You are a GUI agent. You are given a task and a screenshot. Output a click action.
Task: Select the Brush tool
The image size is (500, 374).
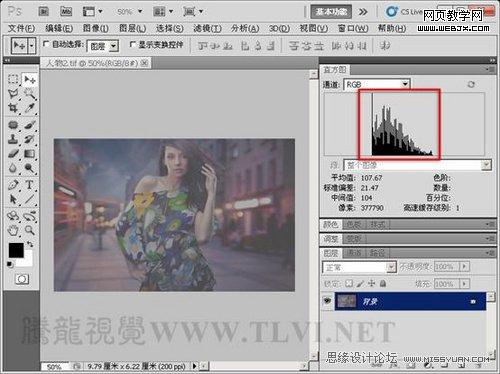(x=30, y=125)
